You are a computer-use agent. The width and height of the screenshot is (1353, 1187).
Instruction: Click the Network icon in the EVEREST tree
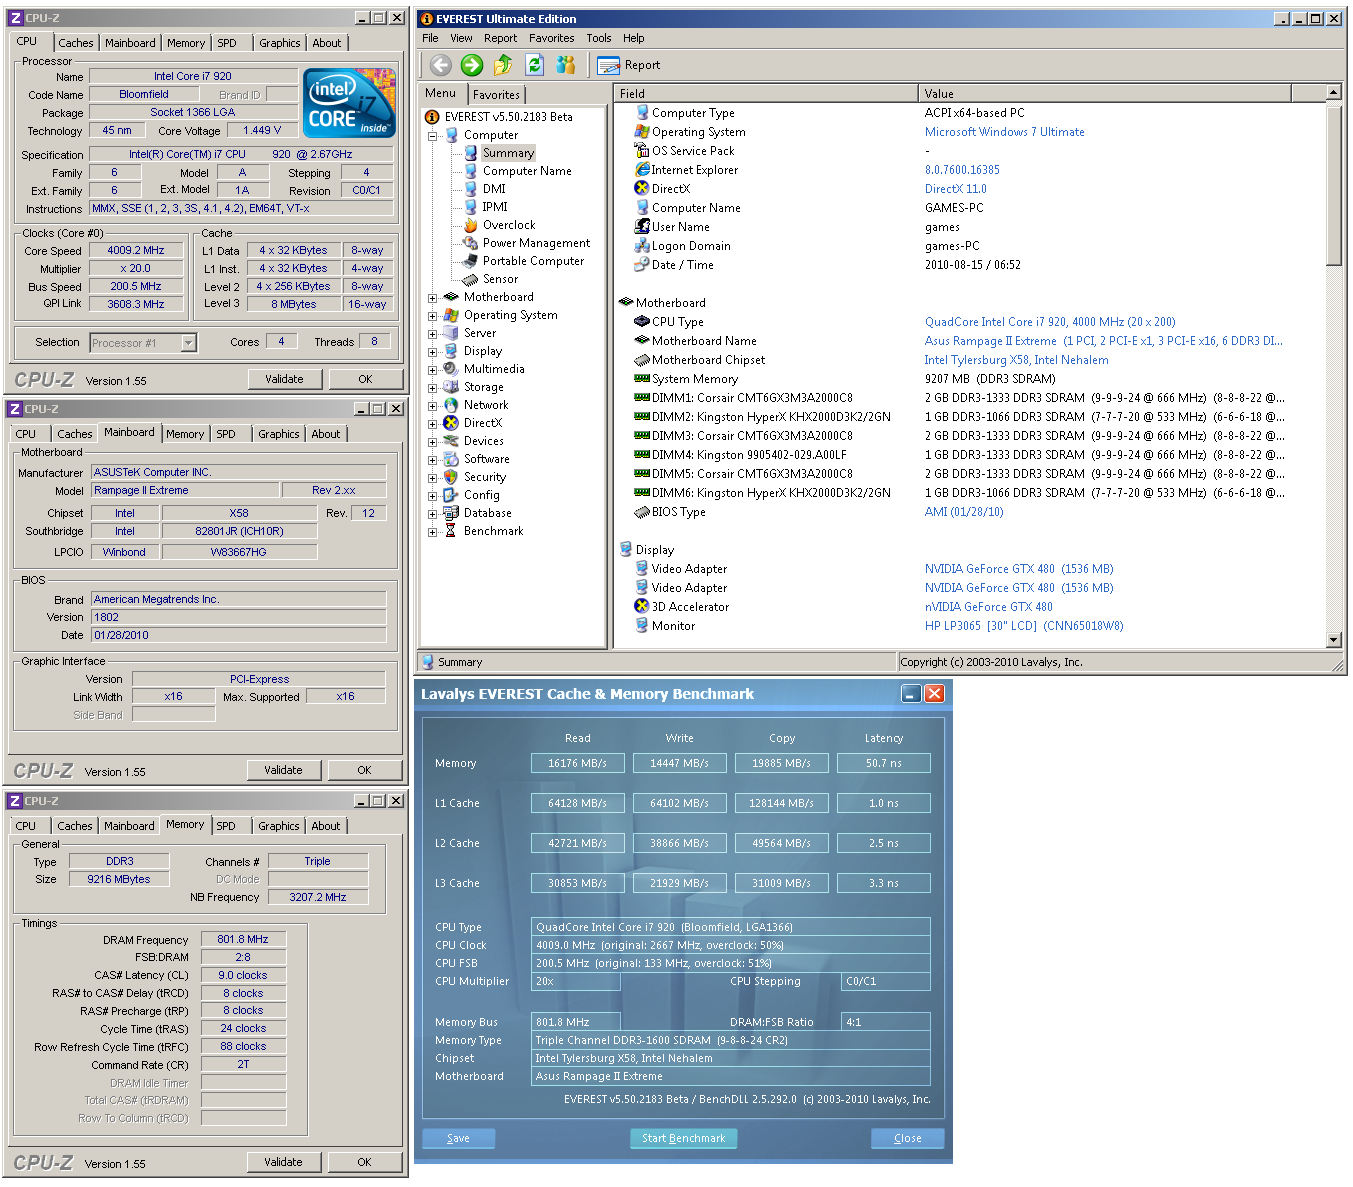[x=451, y=405]
